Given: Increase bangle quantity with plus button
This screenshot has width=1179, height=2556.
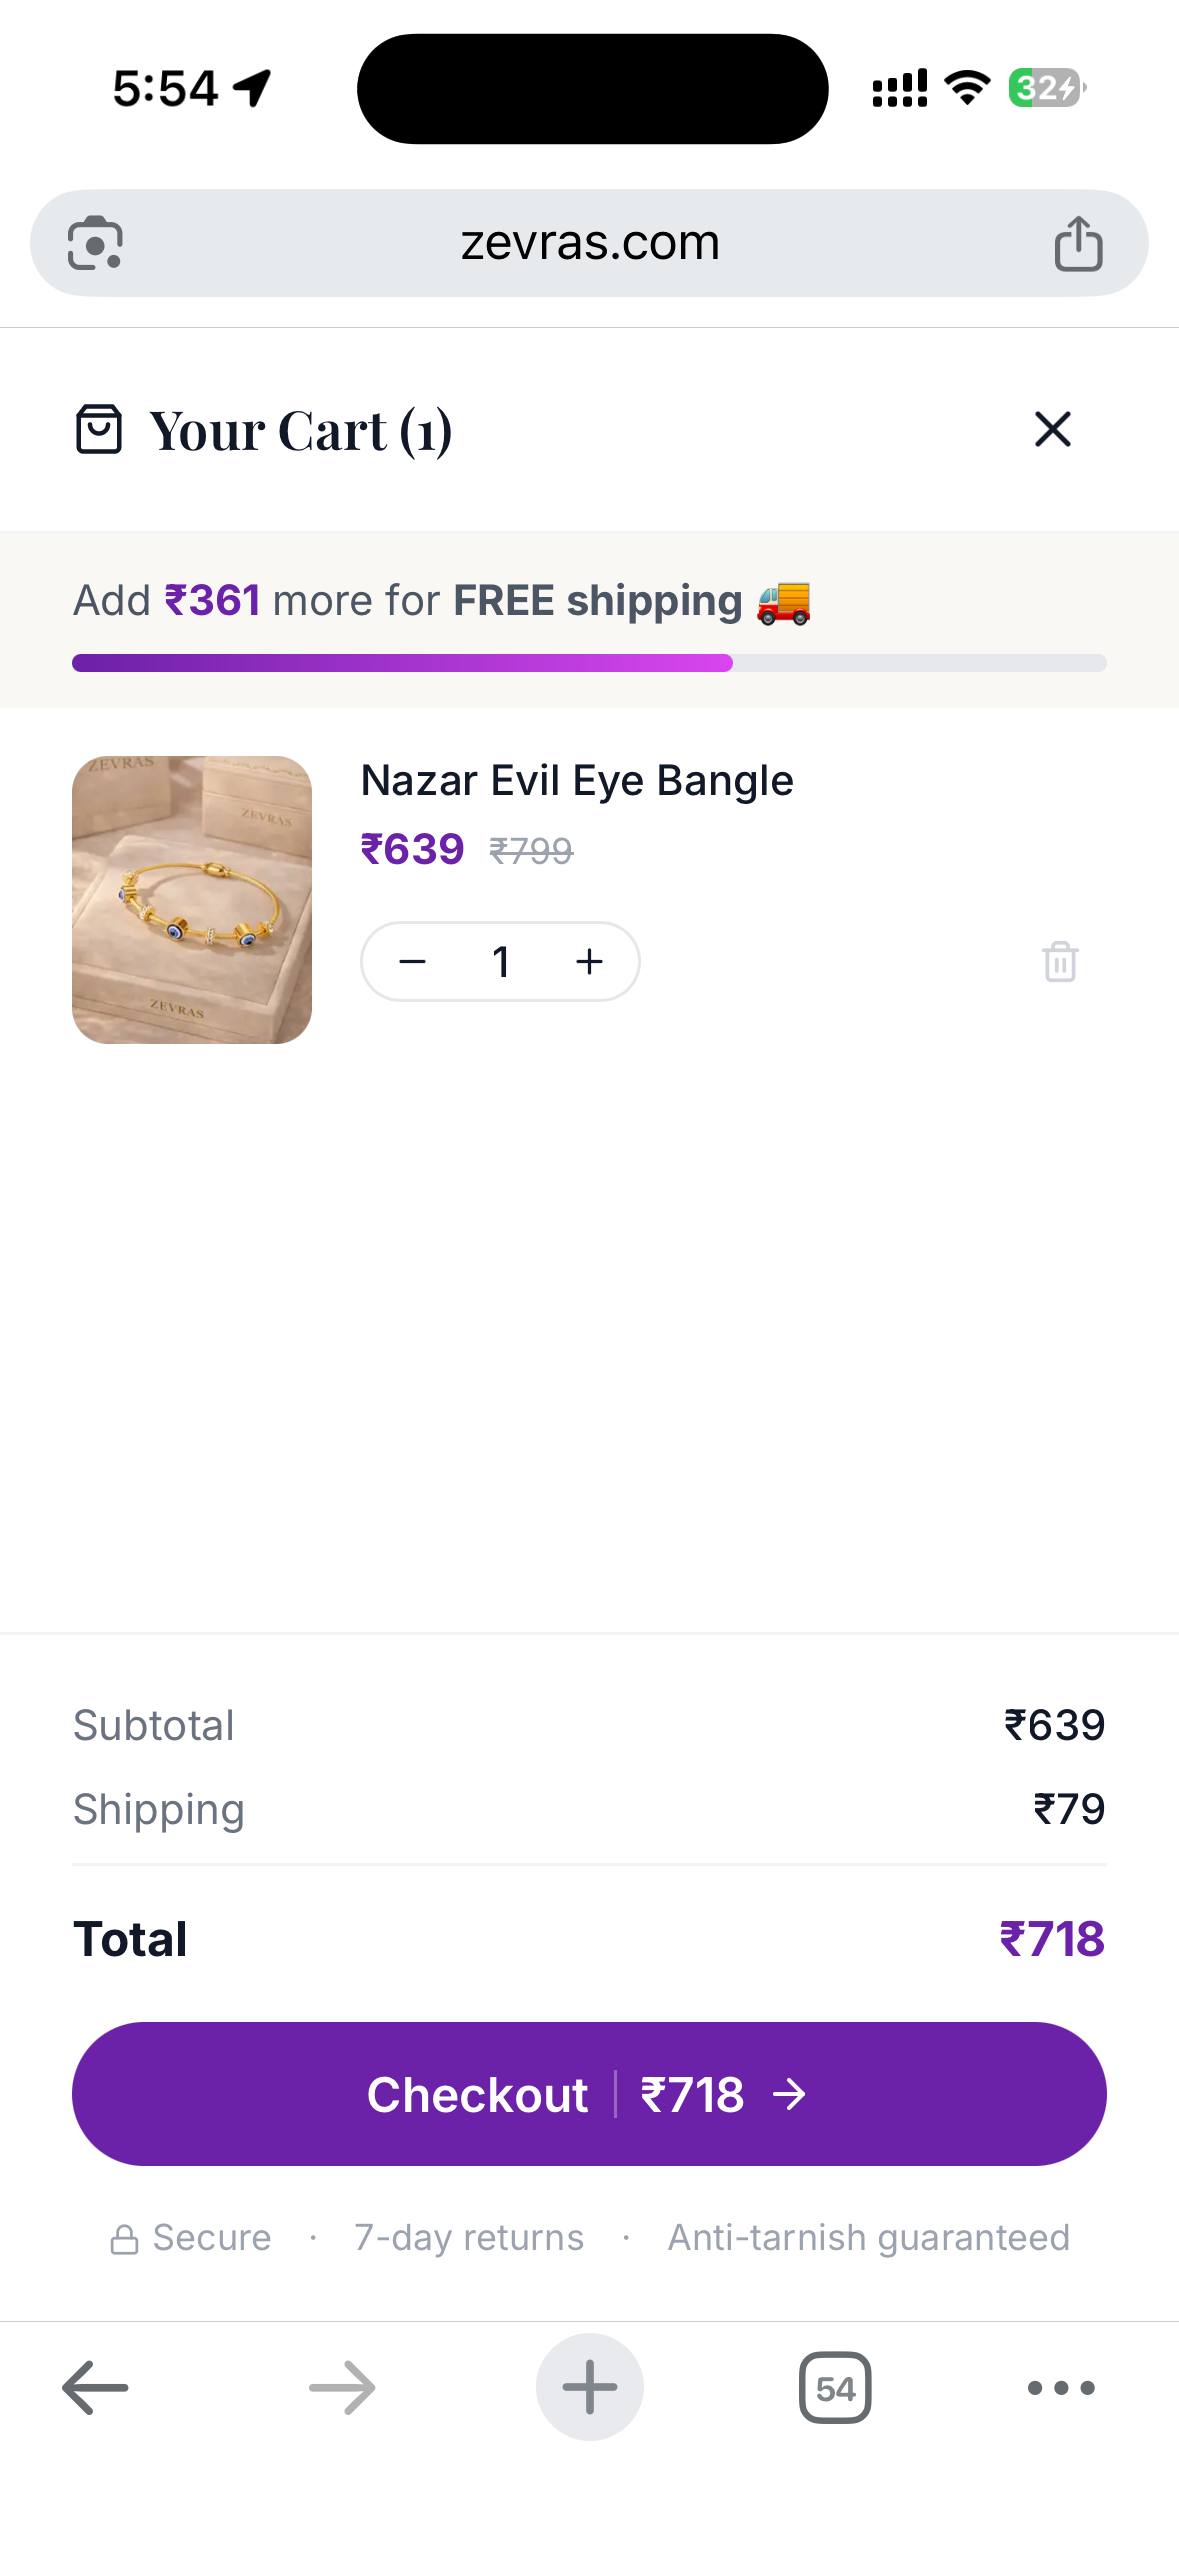Looking at the screenshot, I should tap(589, 962).
